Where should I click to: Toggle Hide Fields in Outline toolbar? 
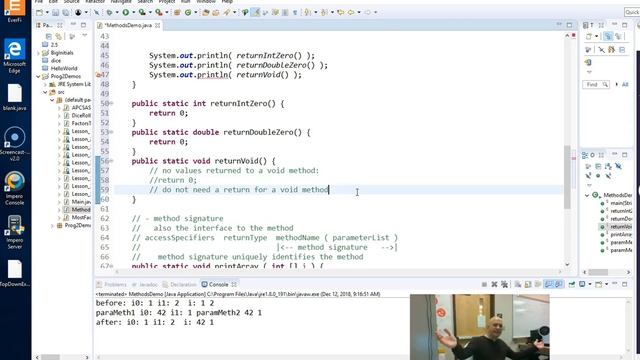click(x=618, y=166)
